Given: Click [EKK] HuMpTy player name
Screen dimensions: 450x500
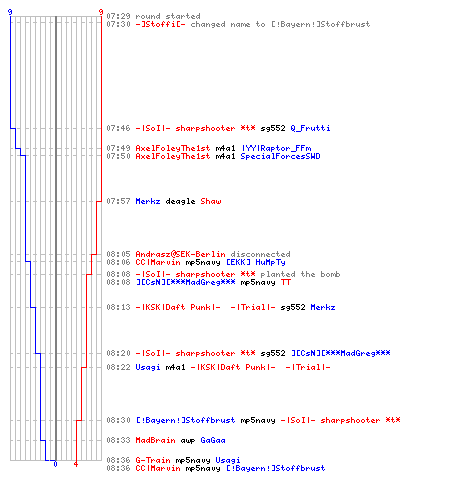Looking at the screenshot, I should (x=256, y=262).
